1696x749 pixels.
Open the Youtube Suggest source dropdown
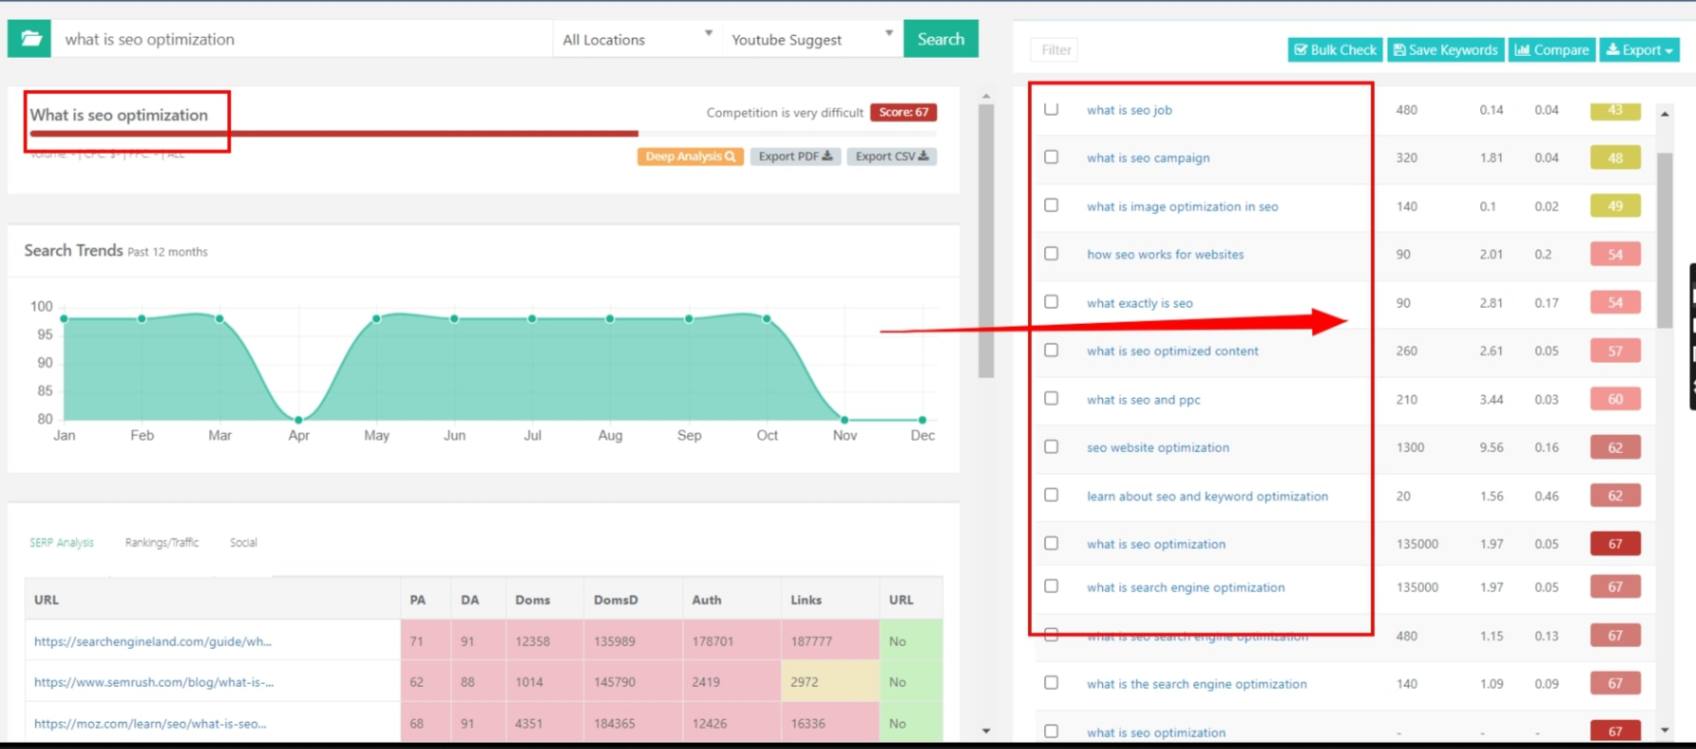812,39
